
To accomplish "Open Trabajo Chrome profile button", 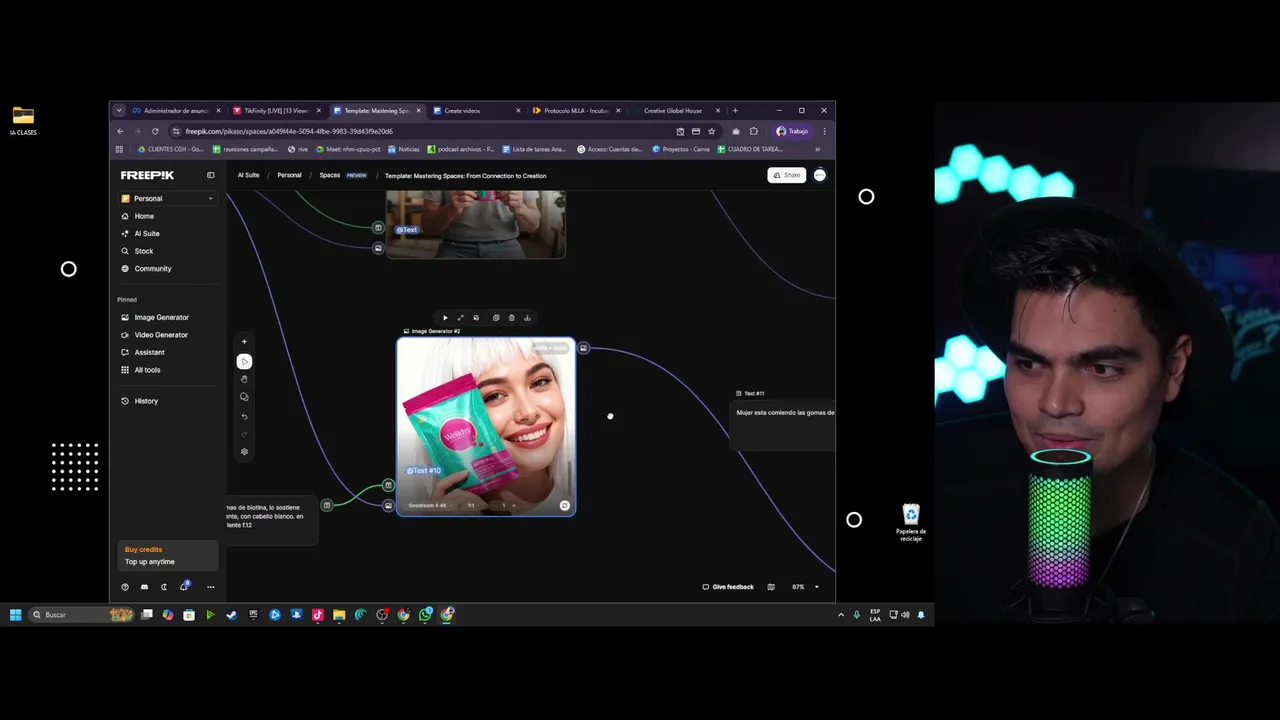I will point(792,131).
